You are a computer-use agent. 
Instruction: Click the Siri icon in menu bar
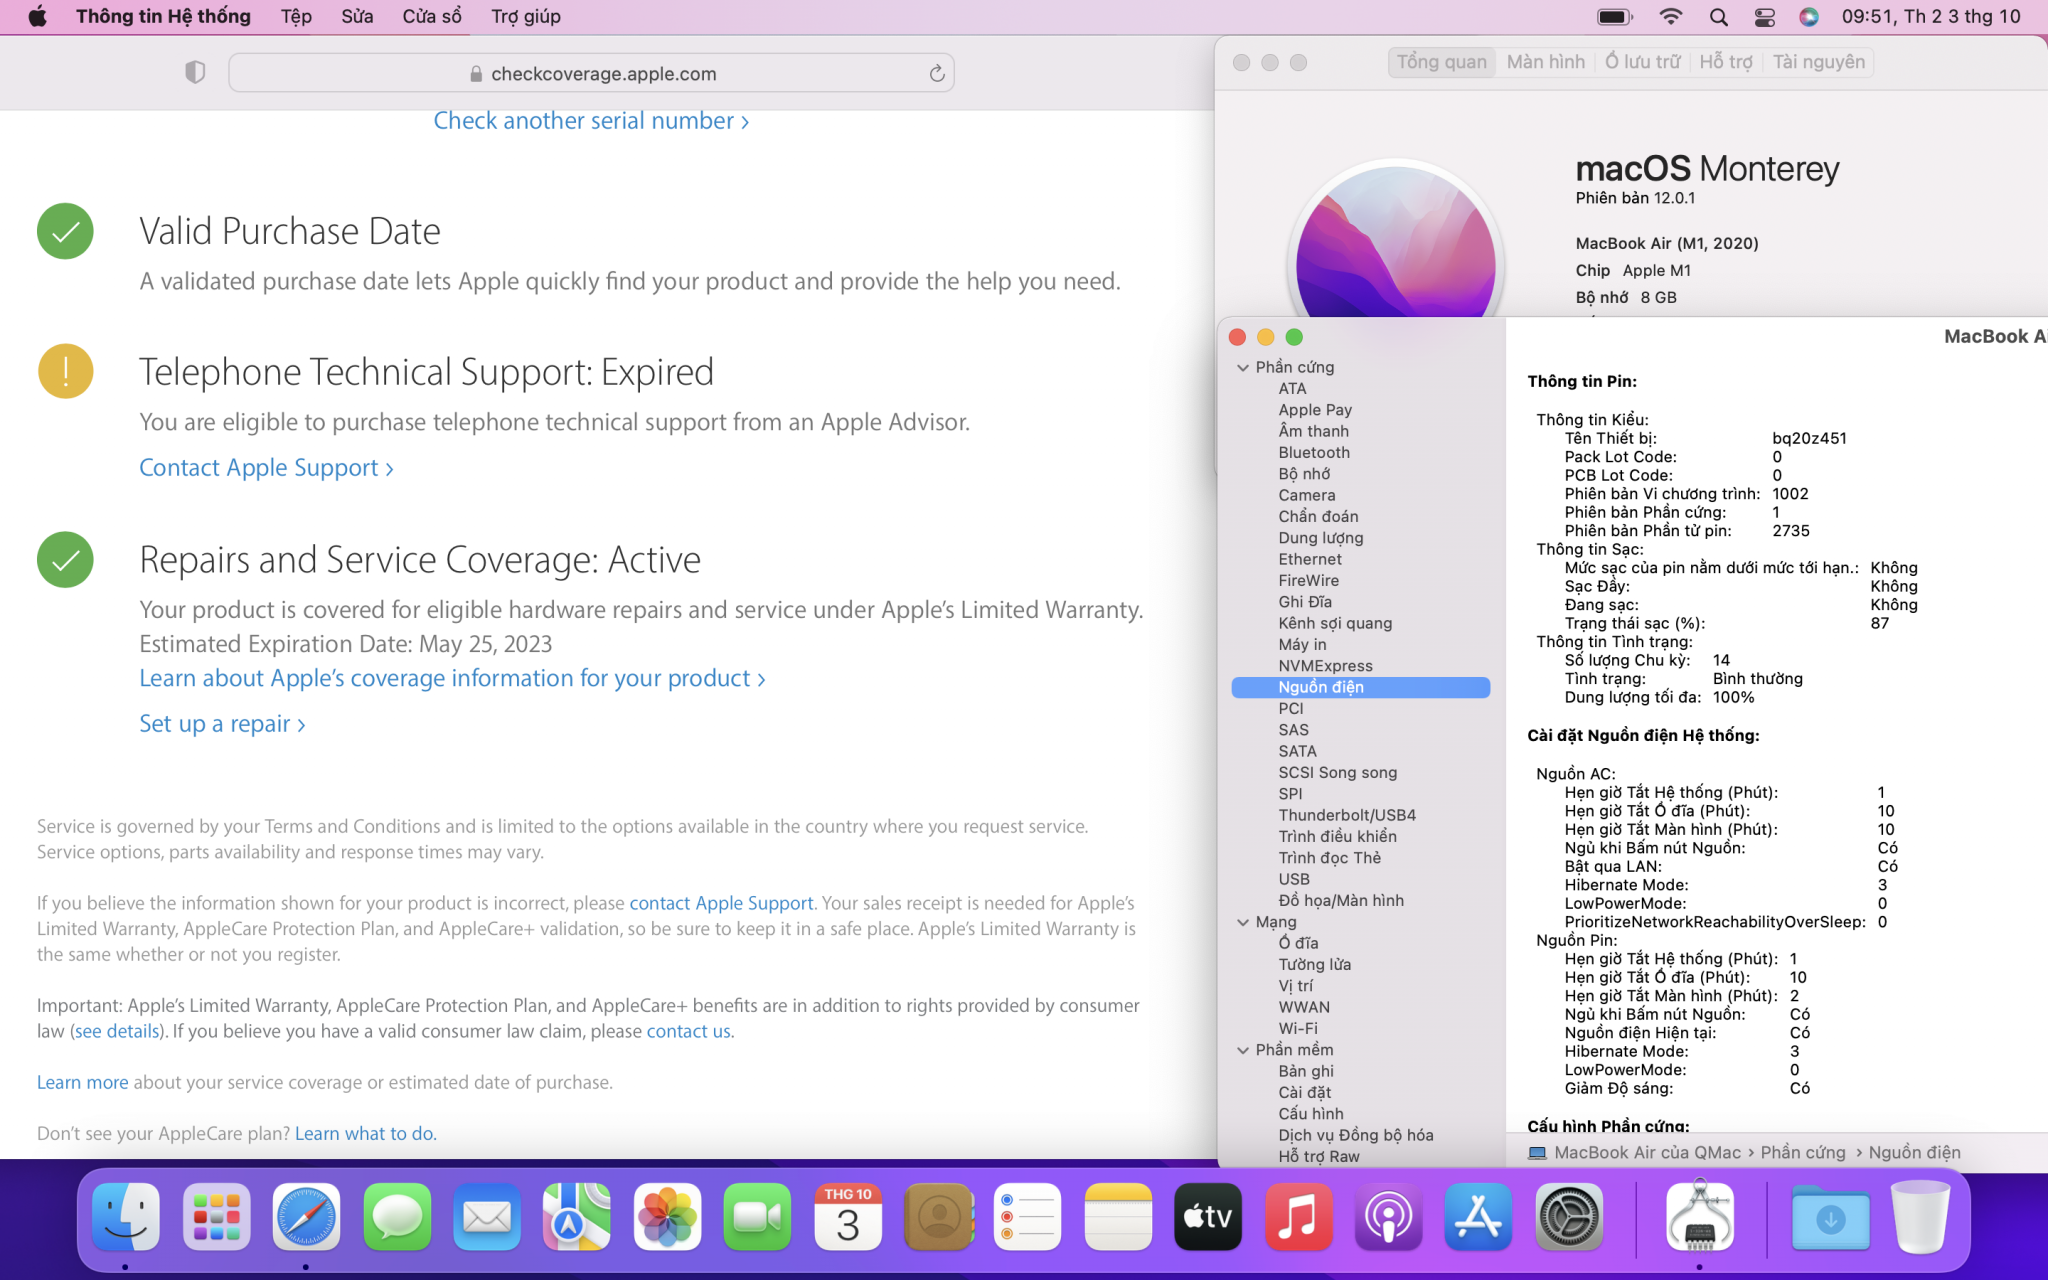coord(1808,17)
